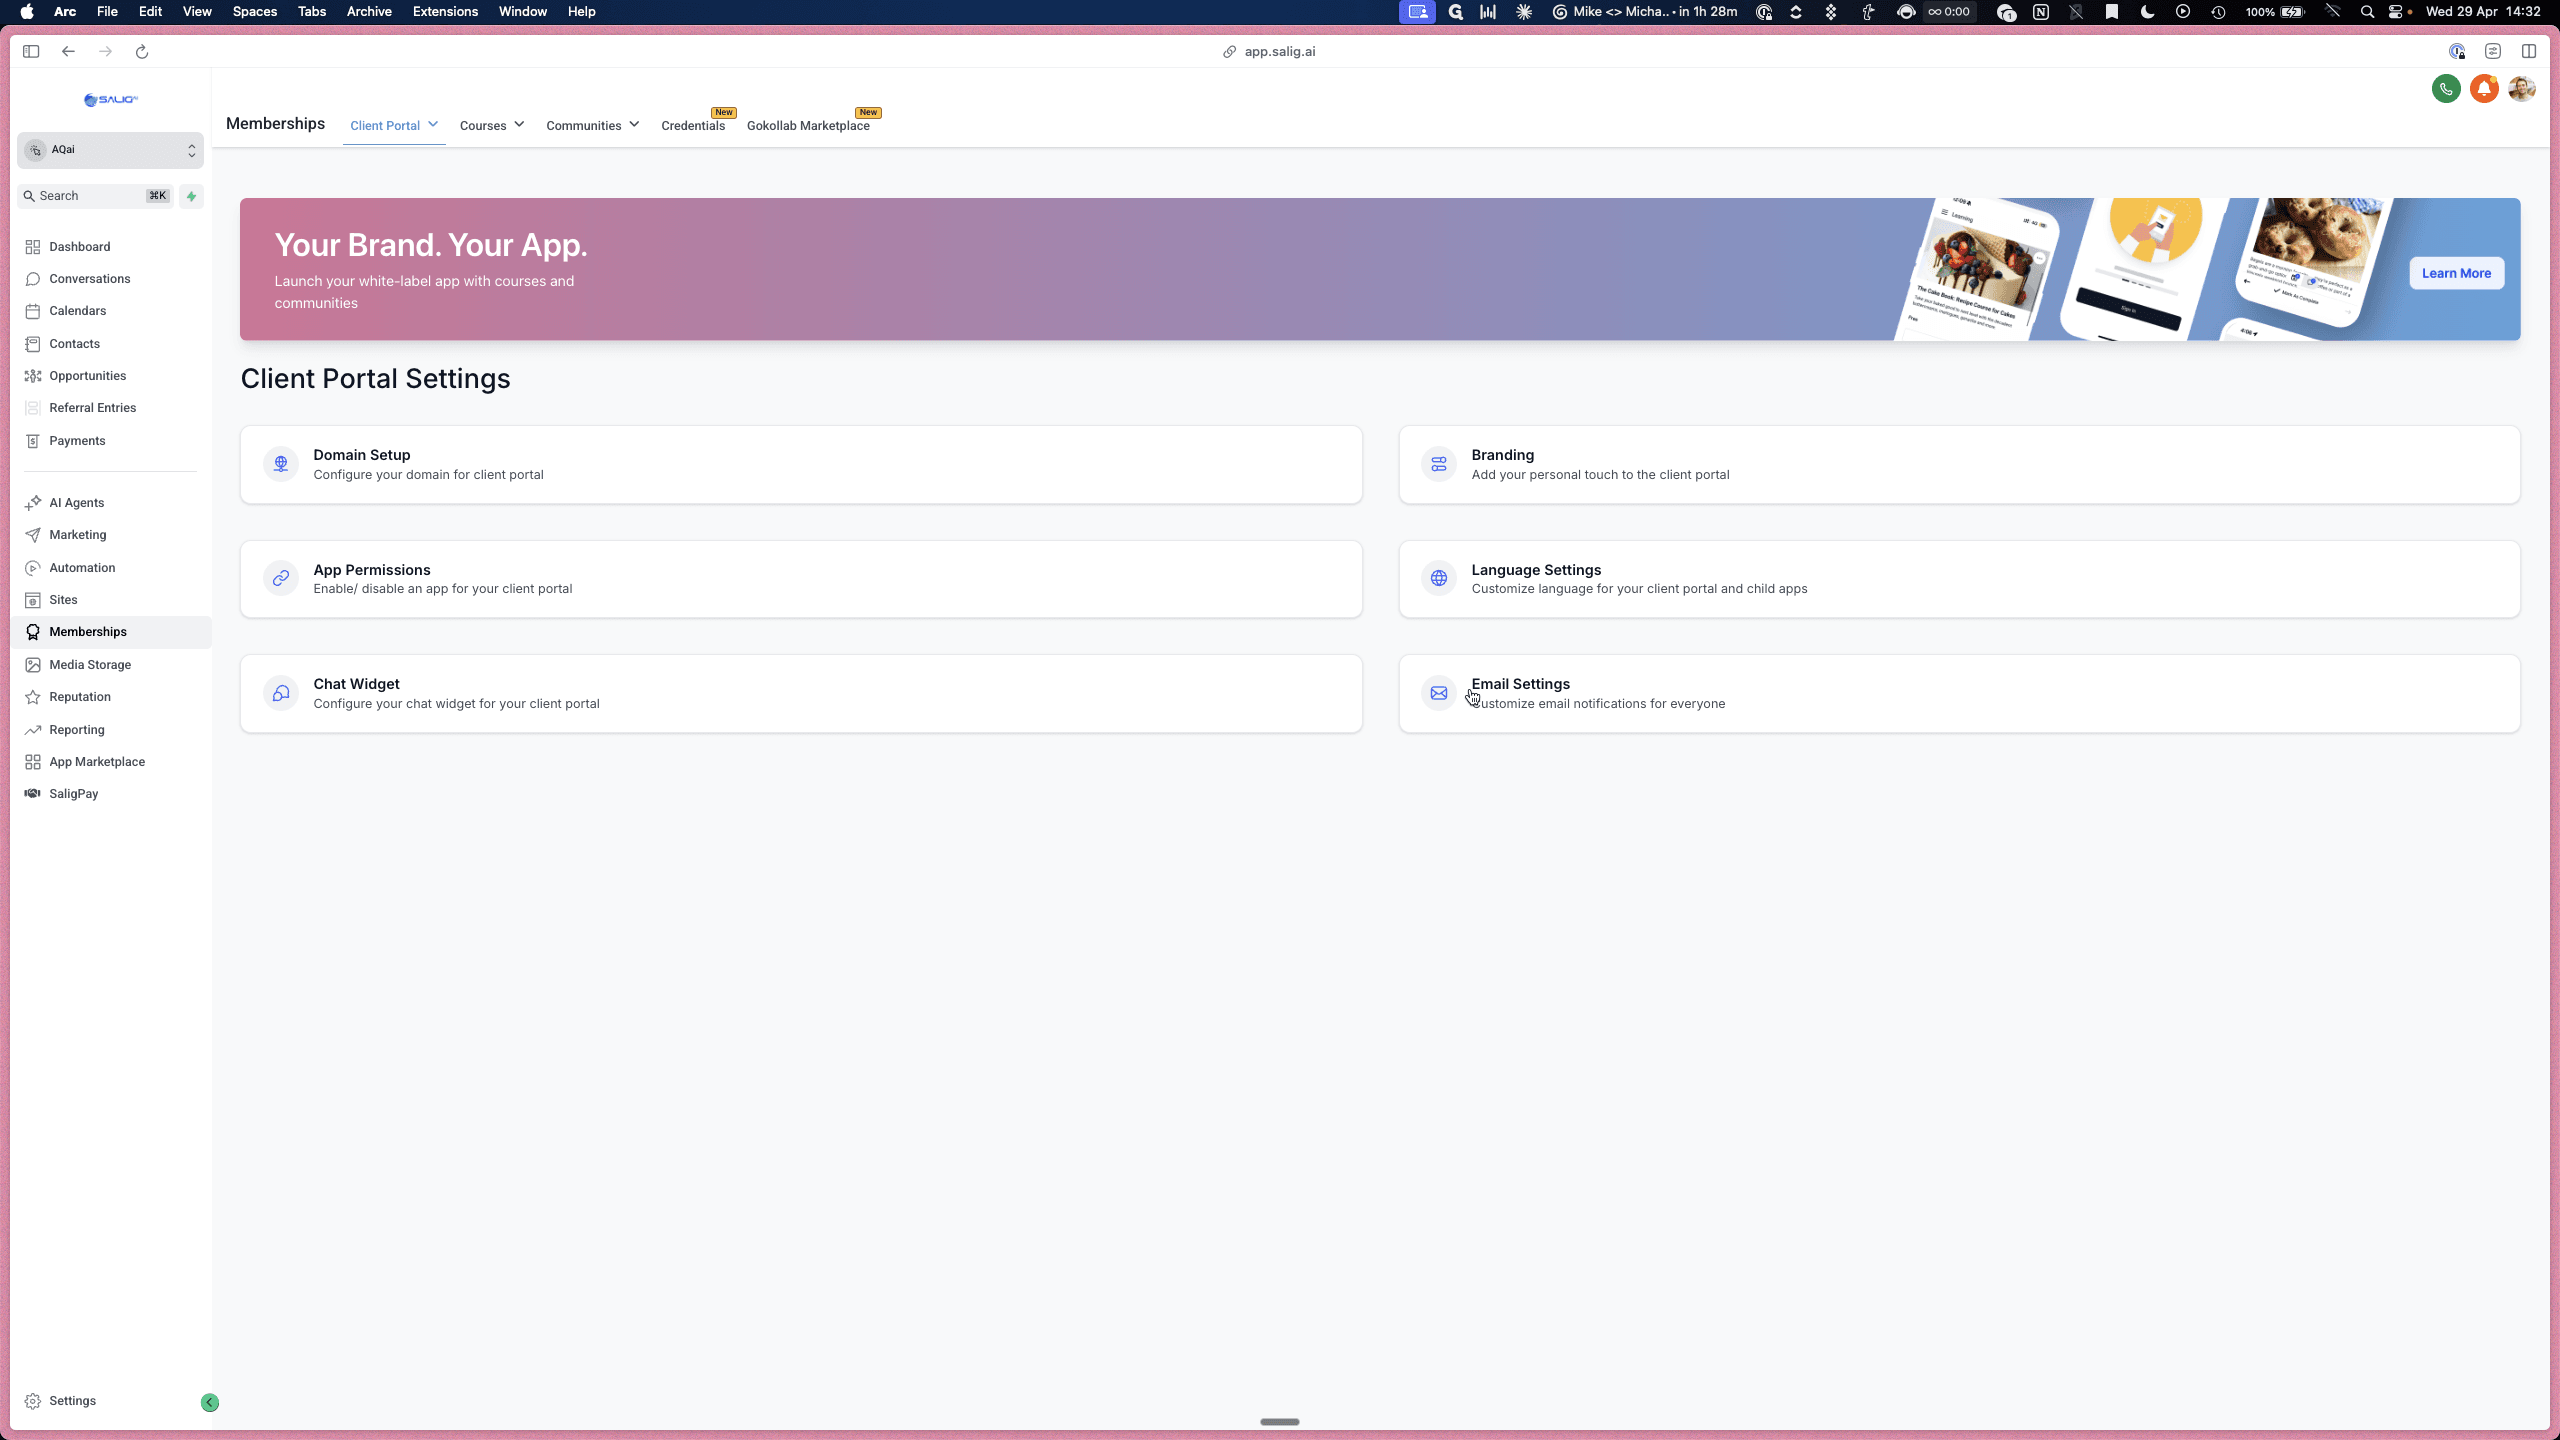Click the sidebar Search field

coord(96,196)
